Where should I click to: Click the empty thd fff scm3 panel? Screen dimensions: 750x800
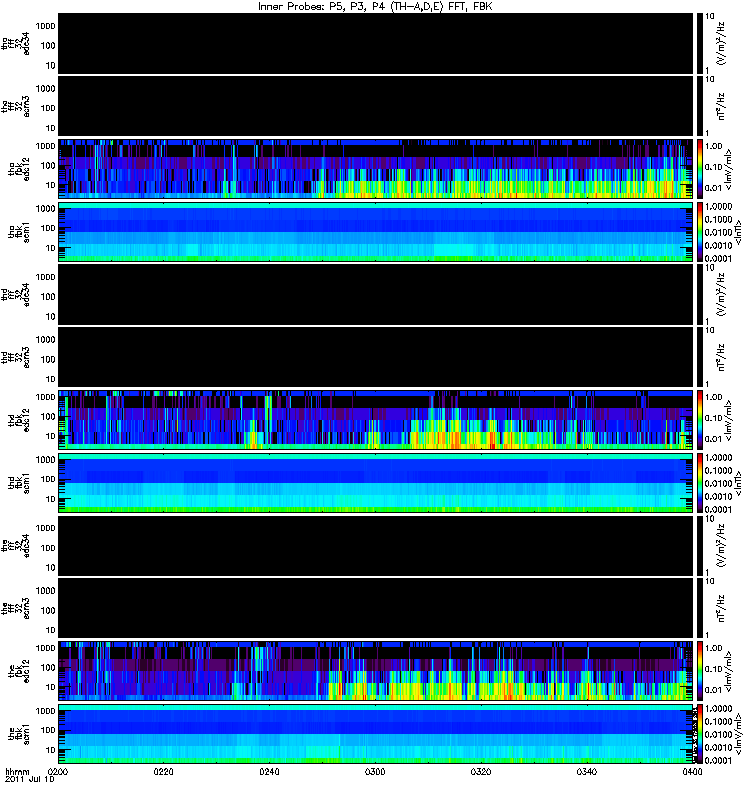coord(376,358)
